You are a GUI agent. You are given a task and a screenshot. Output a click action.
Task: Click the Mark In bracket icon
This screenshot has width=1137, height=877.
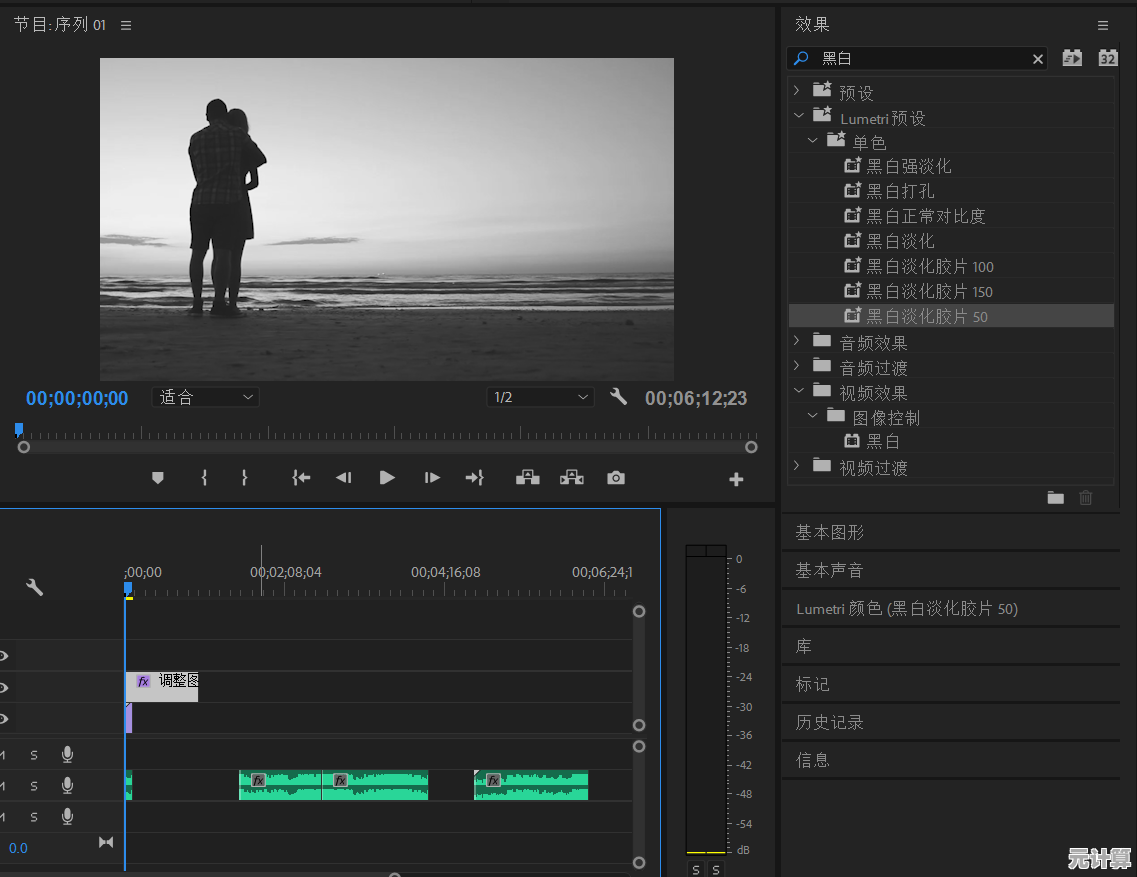204,478
